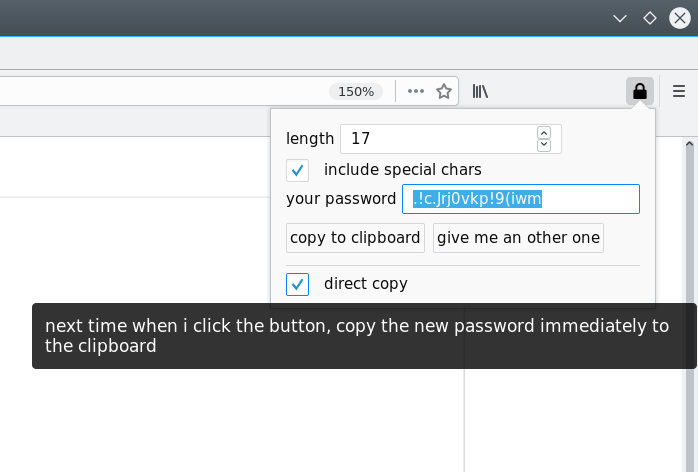Show the Library sidebar icon

coord(480,91)
